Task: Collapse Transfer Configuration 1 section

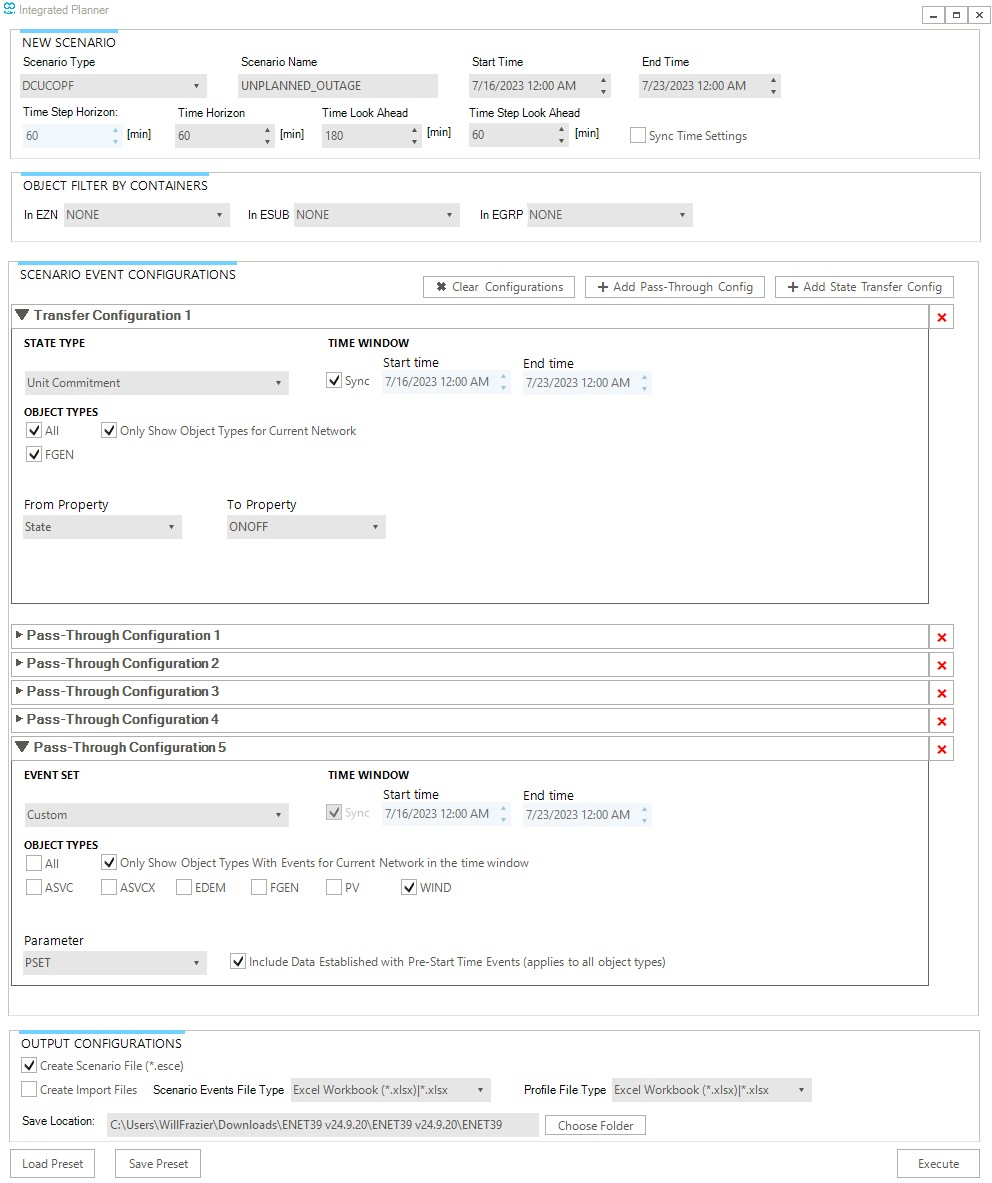Action: (x=22, y=315)
